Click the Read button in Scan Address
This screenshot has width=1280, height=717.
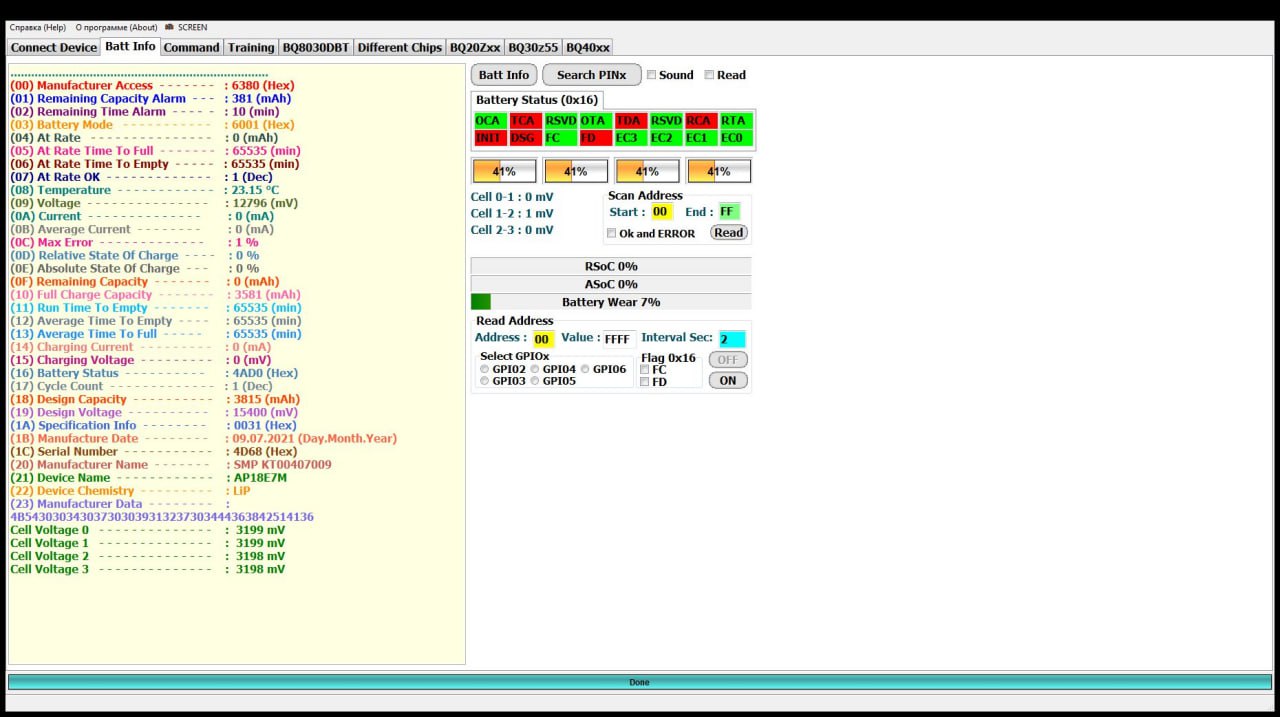(728, 232)
